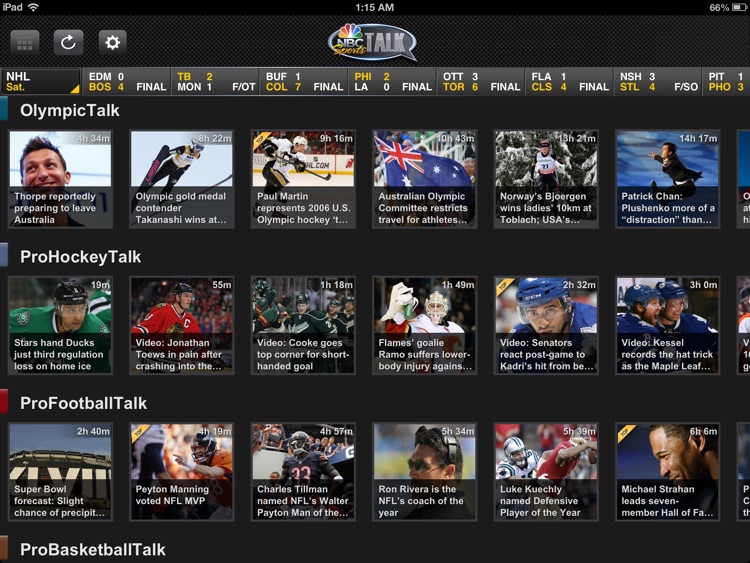Open Michael Strahan Hall of Fame story

668,472
